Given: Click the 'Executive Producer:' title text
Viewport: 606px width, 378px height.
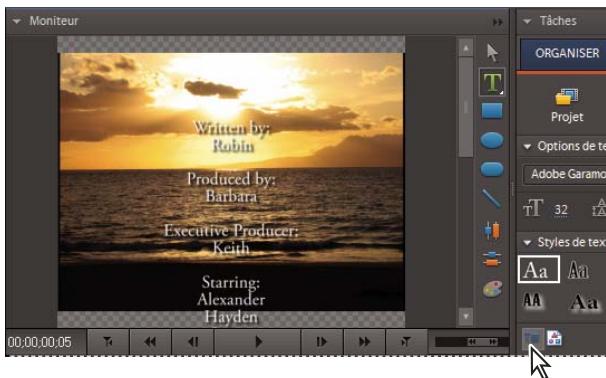Looking at the screenshot, I should tap(231, 230).
